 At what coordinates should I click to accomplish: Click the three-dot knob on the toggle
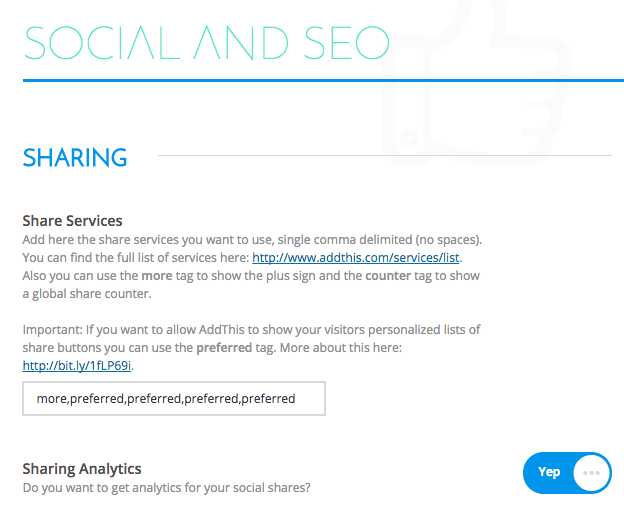point(591,473)
